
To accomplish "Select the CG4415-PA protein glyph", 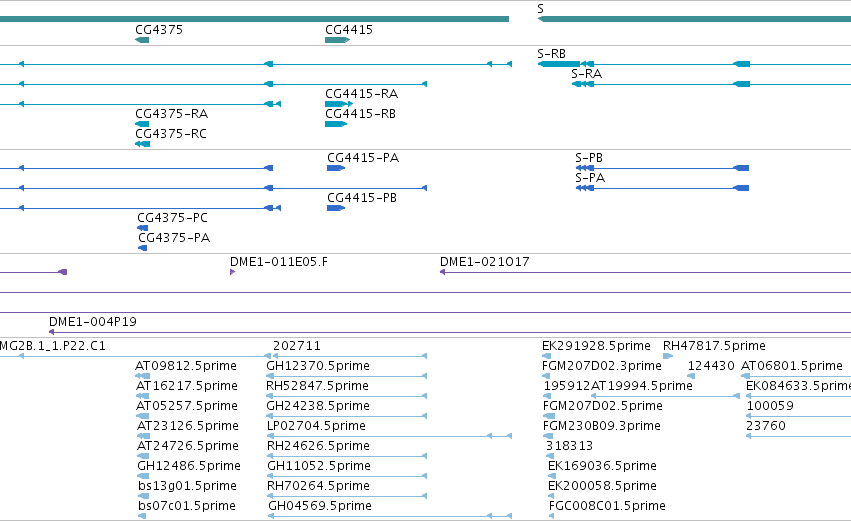I will (336, 168).
